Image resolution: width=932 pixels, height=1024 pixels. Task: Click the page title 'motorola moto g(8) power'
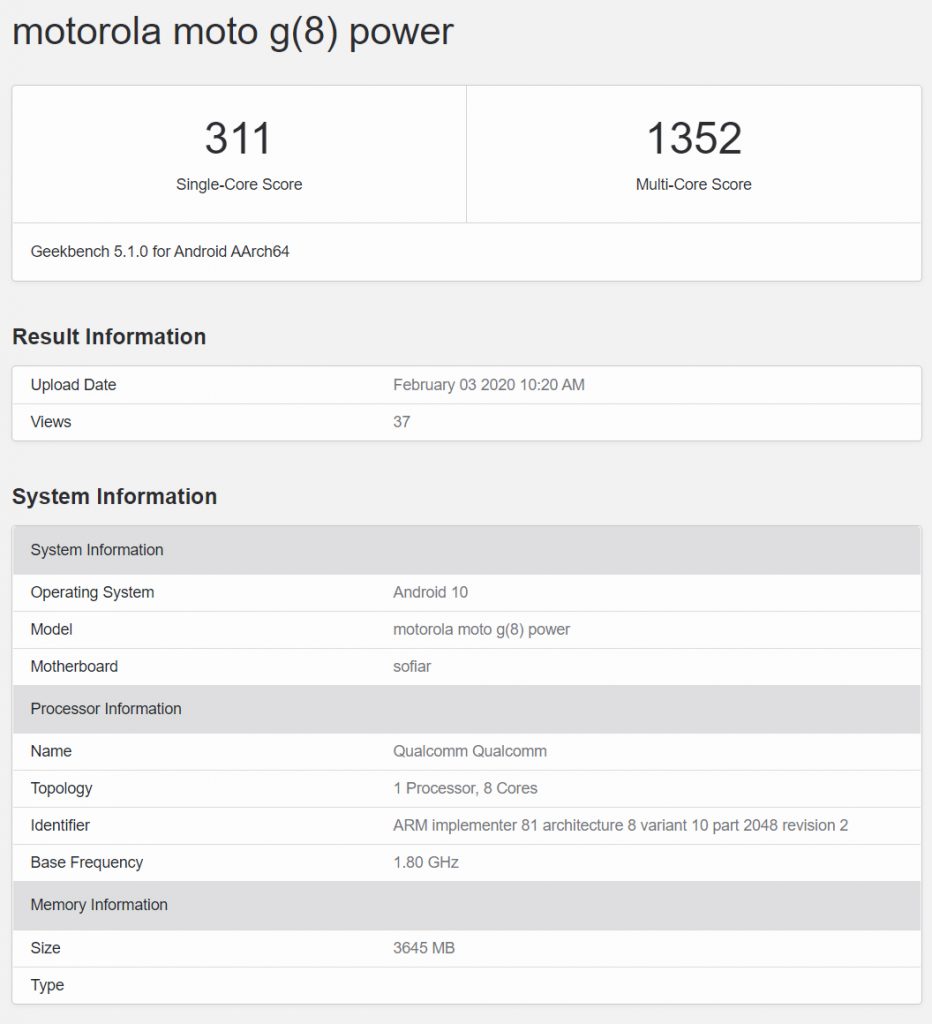coord(232,32)
